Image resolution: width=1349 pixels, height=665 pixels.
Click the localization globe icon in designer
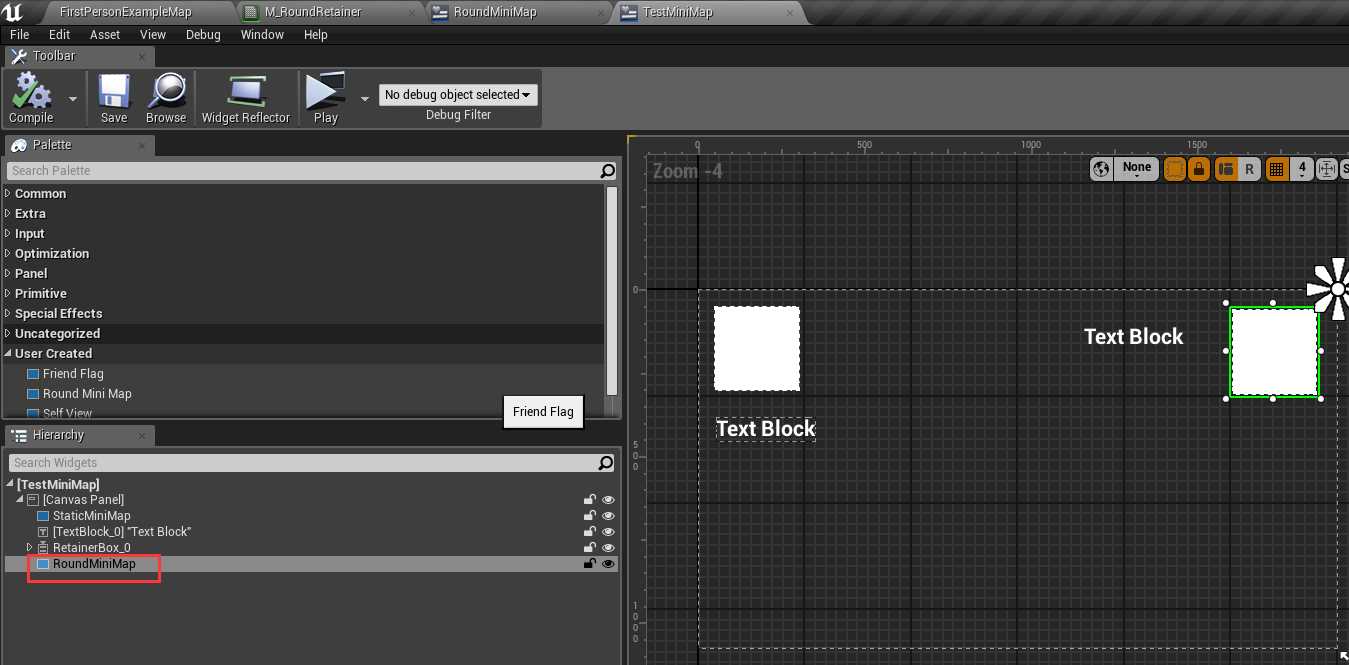tap(1101, 169)
